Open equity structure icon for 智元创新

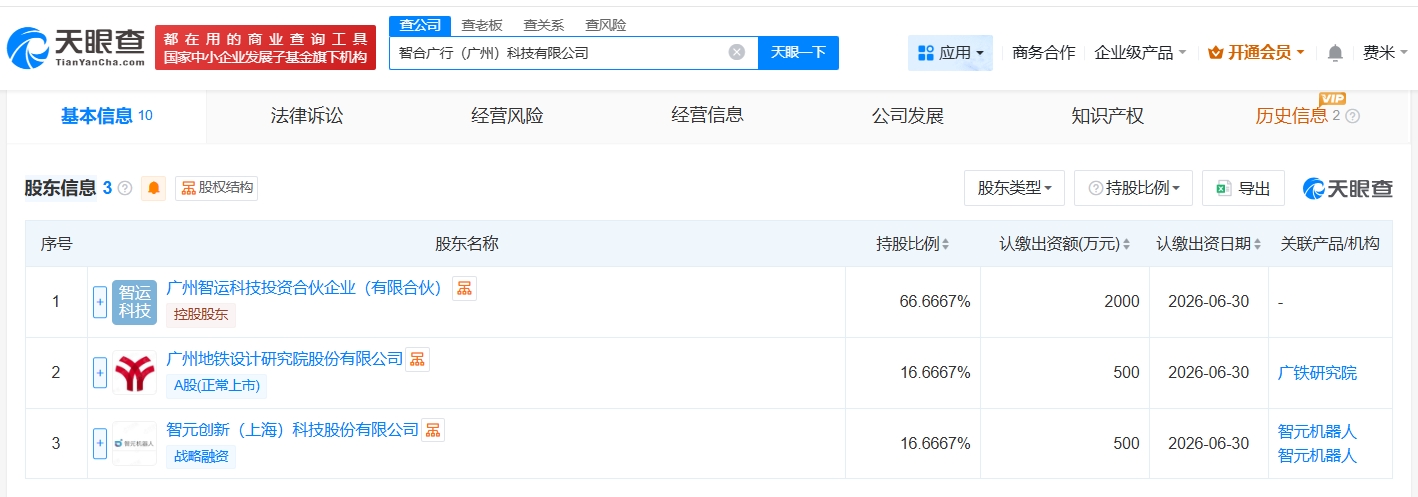click(x=432, y=430)
